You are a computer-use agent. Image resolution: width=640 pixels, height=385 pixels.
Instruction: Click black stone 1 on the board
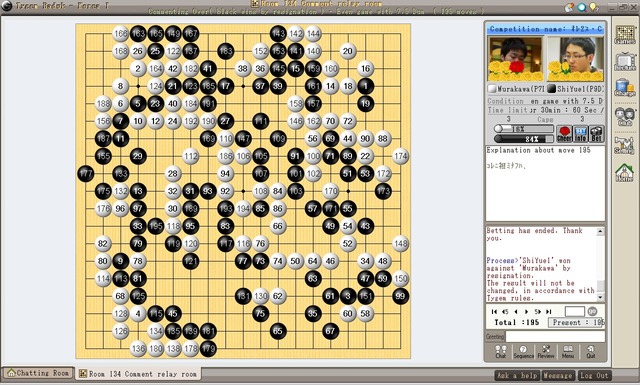[365, 86]
